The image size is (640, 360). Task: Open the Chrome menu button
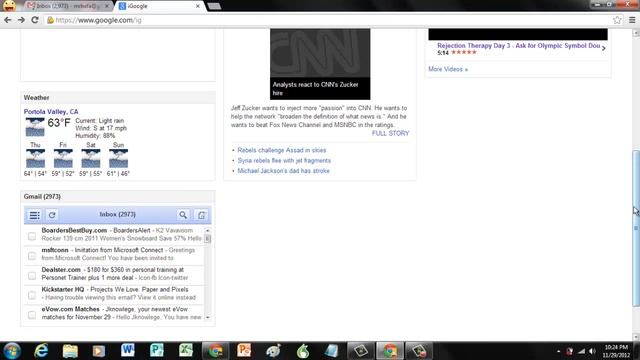point(632,20)
